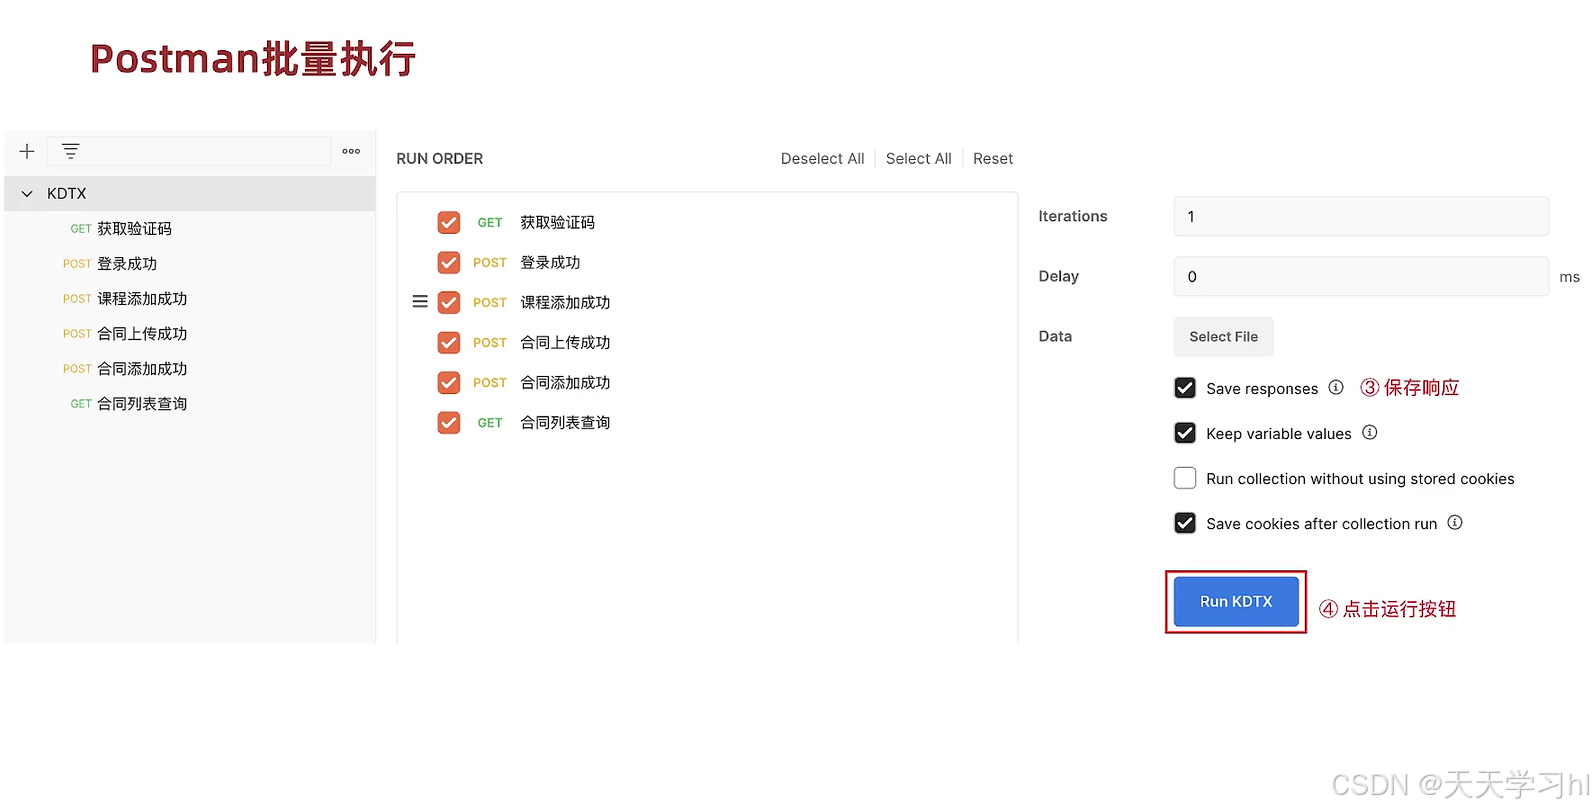The image size is (1594, 812).
Task: Open sidebar request GET 合同列表查询
Action: [129, 404]
